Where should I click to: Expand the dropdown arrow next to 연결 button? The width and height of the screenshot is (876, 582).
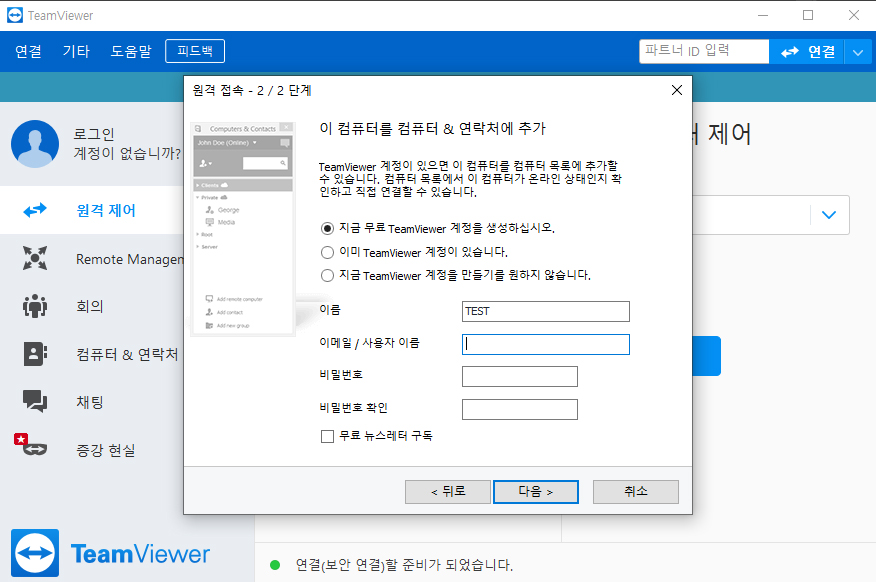pyautogui.click(x=858, y=52)
